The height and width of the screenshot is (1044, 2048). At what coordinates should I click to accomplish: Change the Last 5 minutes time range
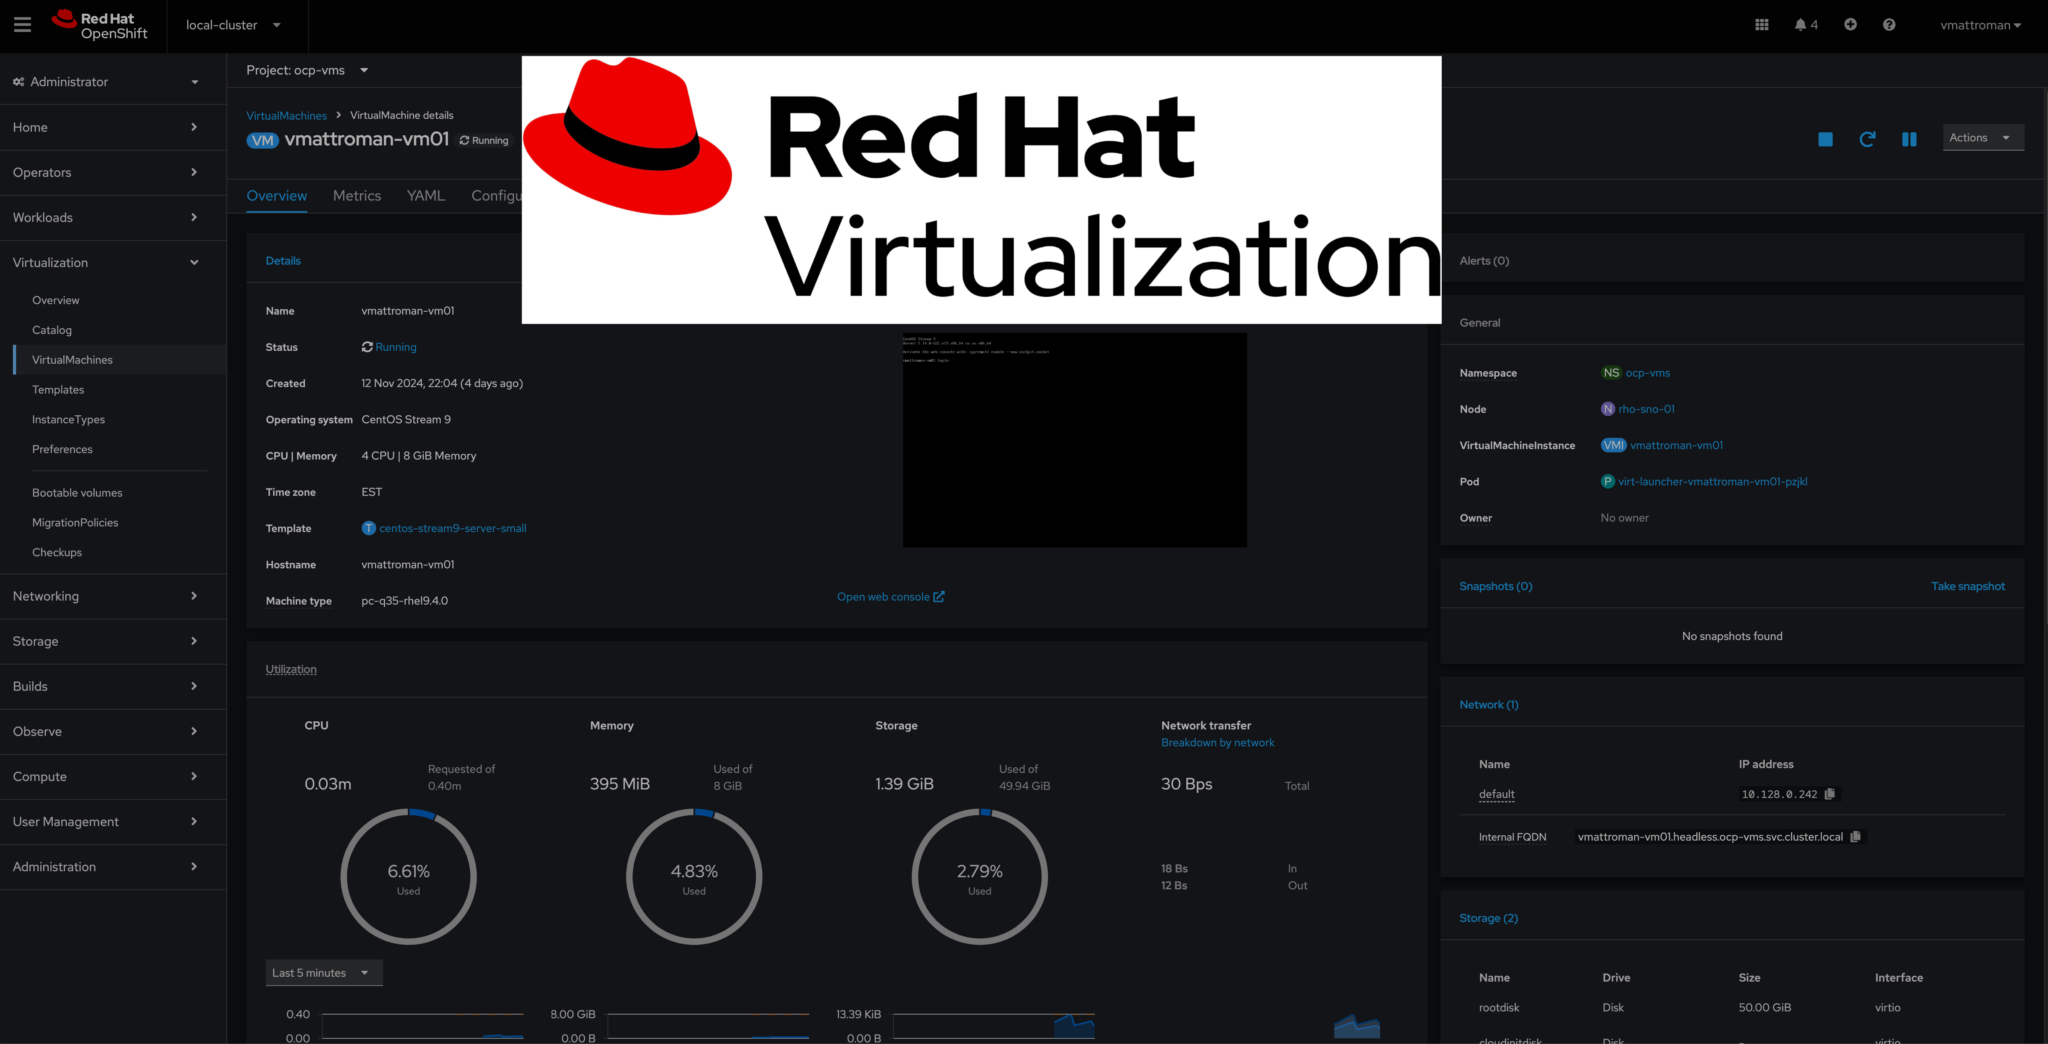point(323,972)
